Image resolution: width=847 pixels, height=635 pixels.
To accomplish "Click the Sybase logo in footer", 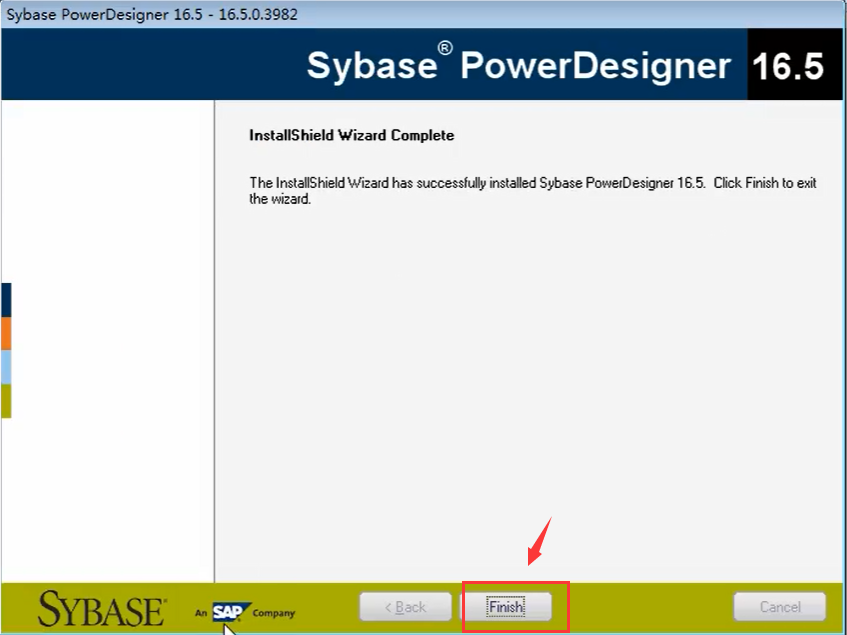I will tap(102, 609).
